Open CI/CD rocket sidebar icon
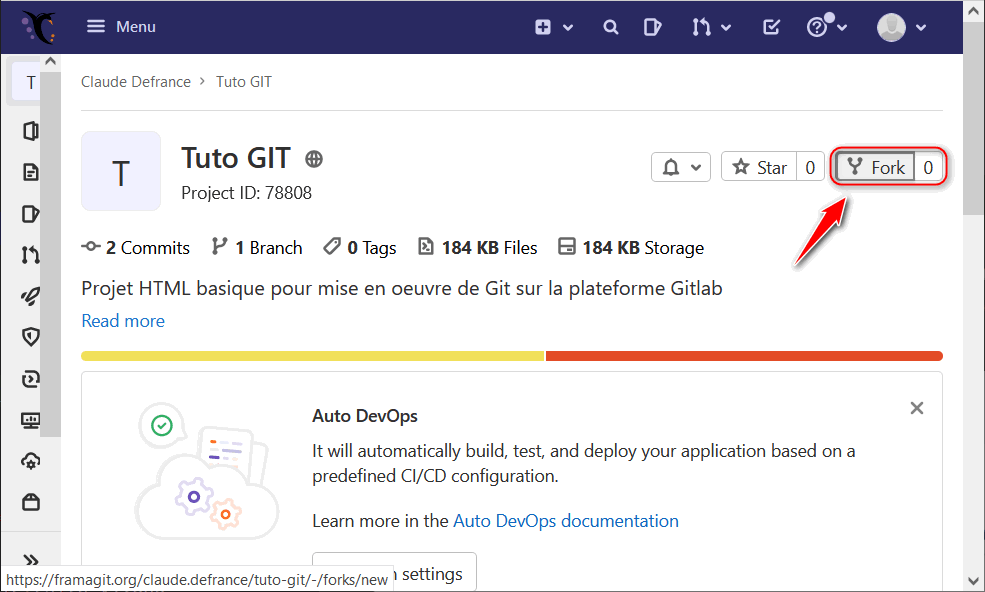 tap(30, 296)
